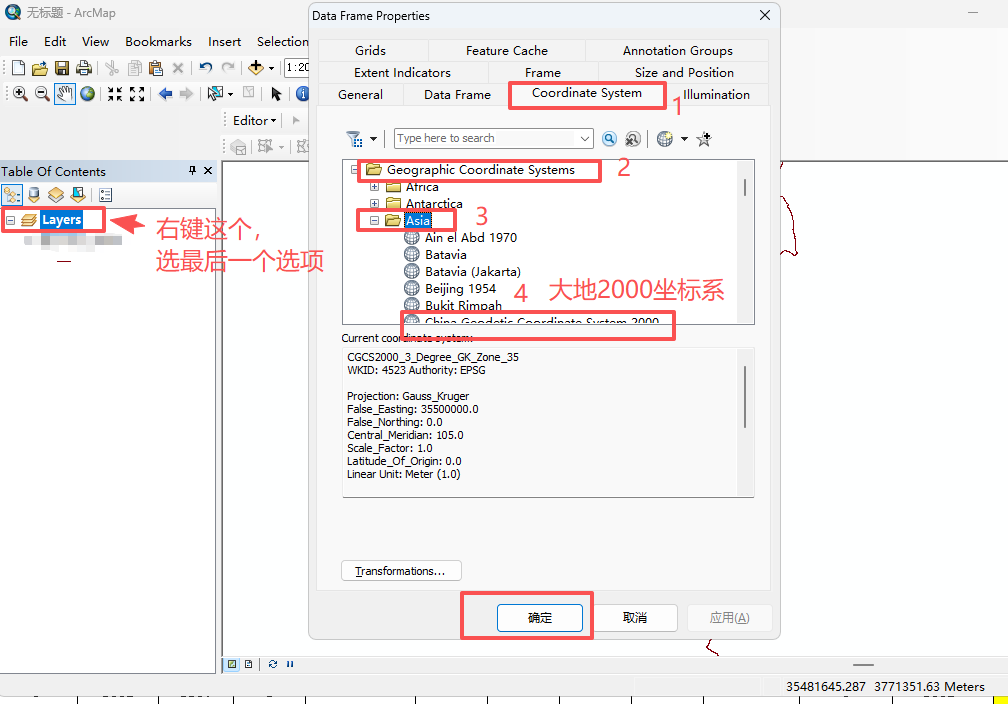Click the Add To Favorites star icon
The height and width of the screenshot is (704, 1008).
coord(705,139)
